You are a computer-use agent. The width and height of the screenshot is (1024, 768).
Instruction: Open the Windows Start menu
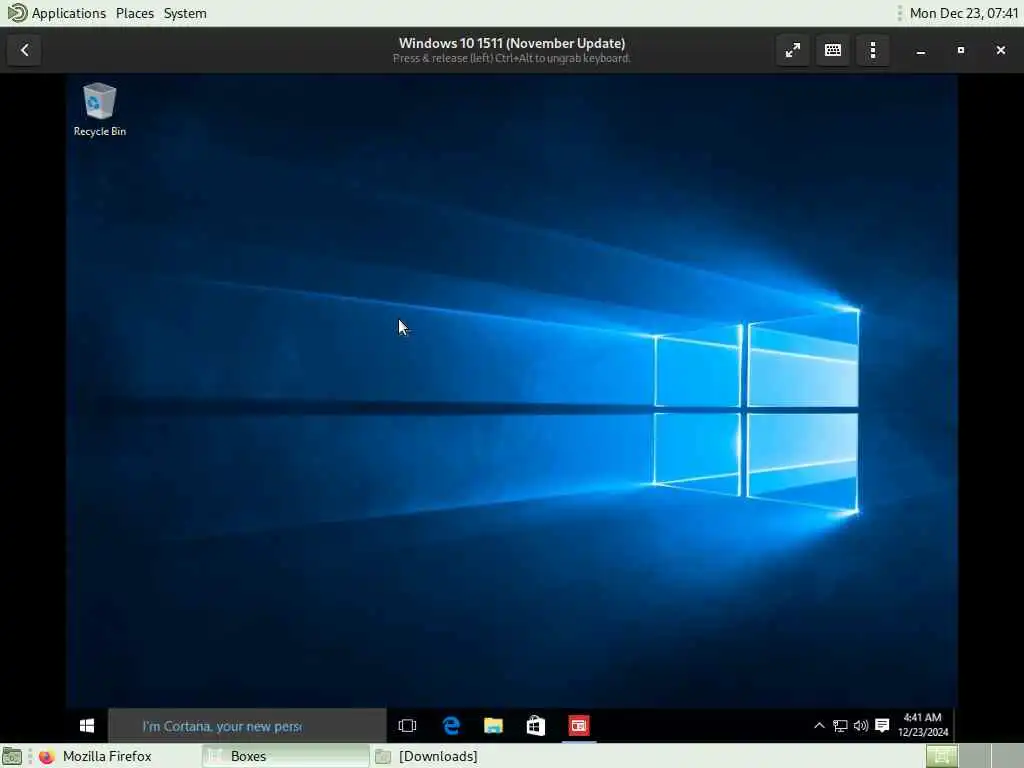(x=87, y=726)
